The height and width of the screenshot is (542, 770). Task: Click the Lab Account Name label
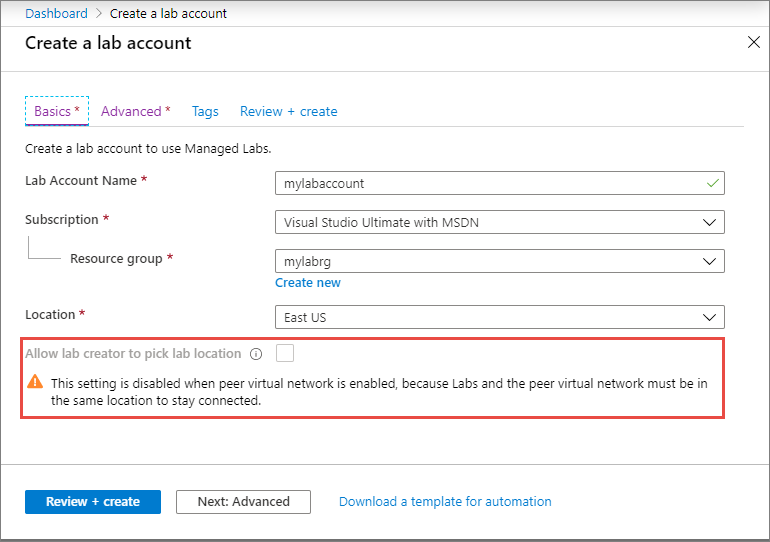81,181
